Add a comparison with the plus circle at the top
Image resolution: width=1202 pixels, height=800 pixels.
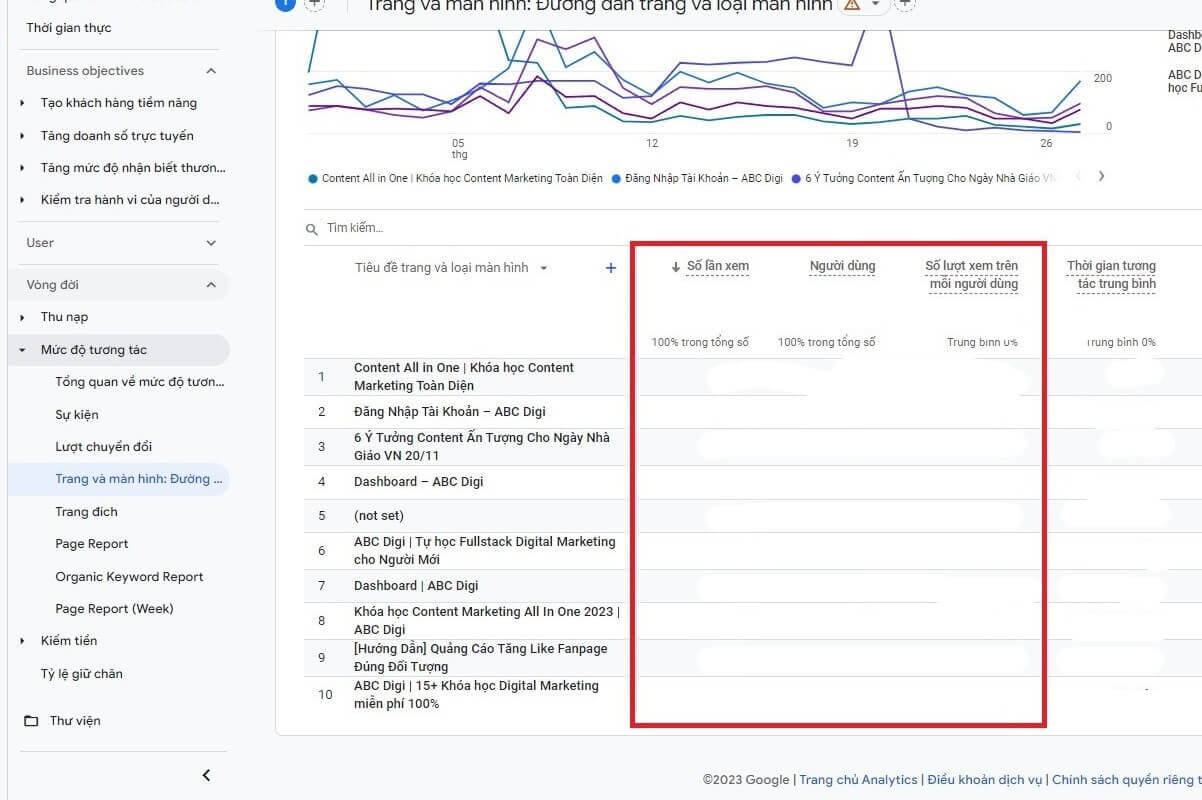click(x=314, y=4)
